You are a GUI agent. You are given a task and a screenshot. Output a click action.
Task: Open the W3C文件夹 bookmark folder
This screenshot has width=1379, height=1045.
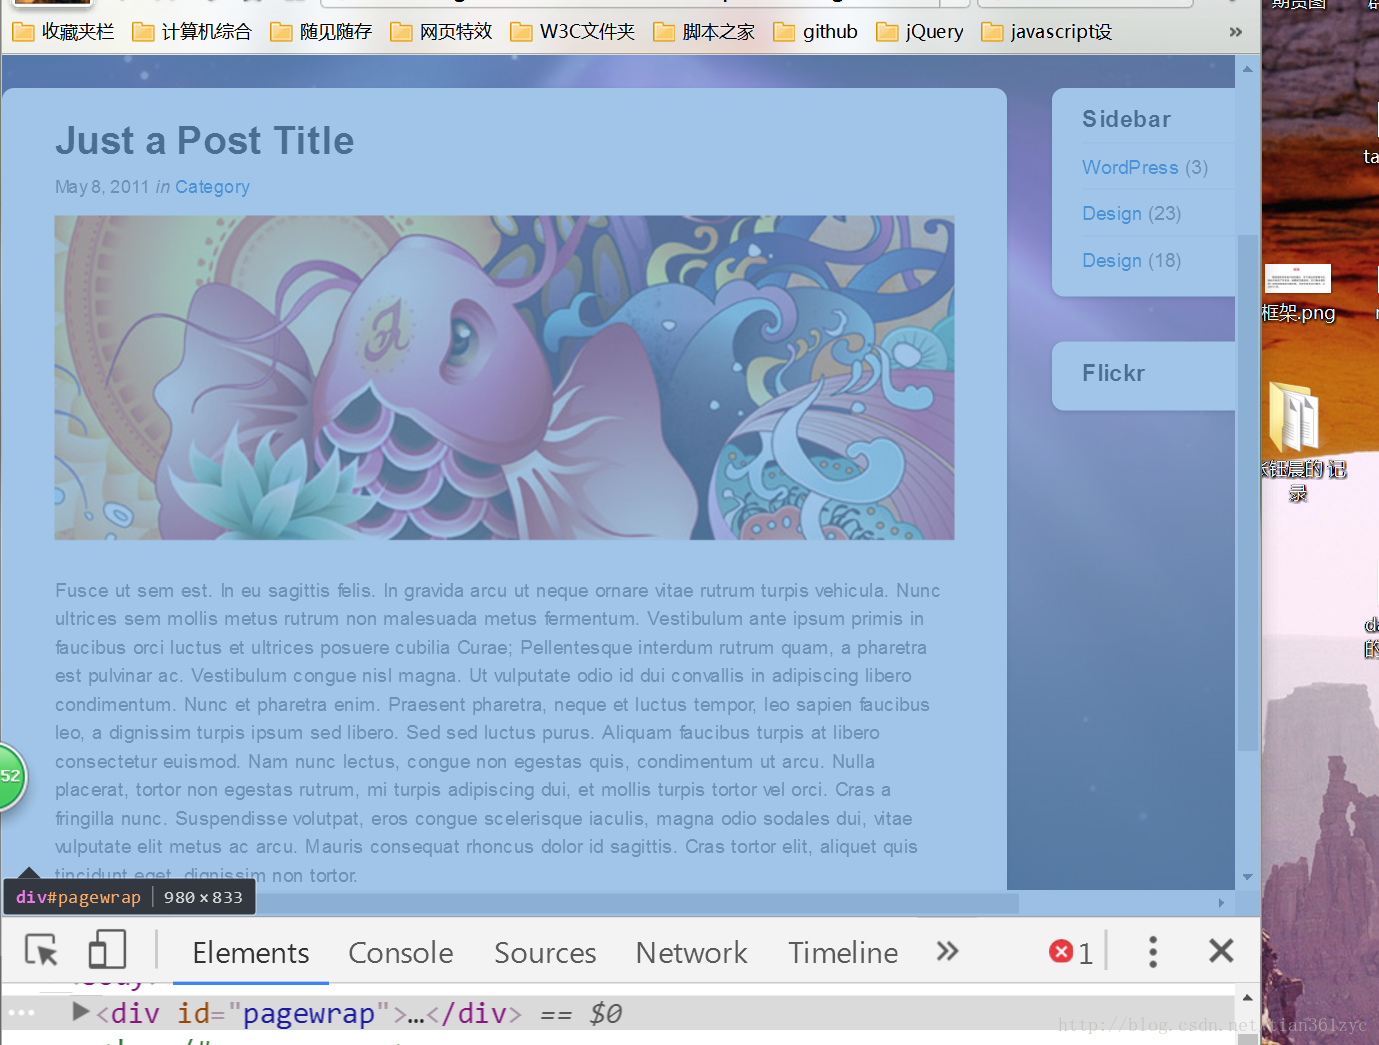point(572,32)
